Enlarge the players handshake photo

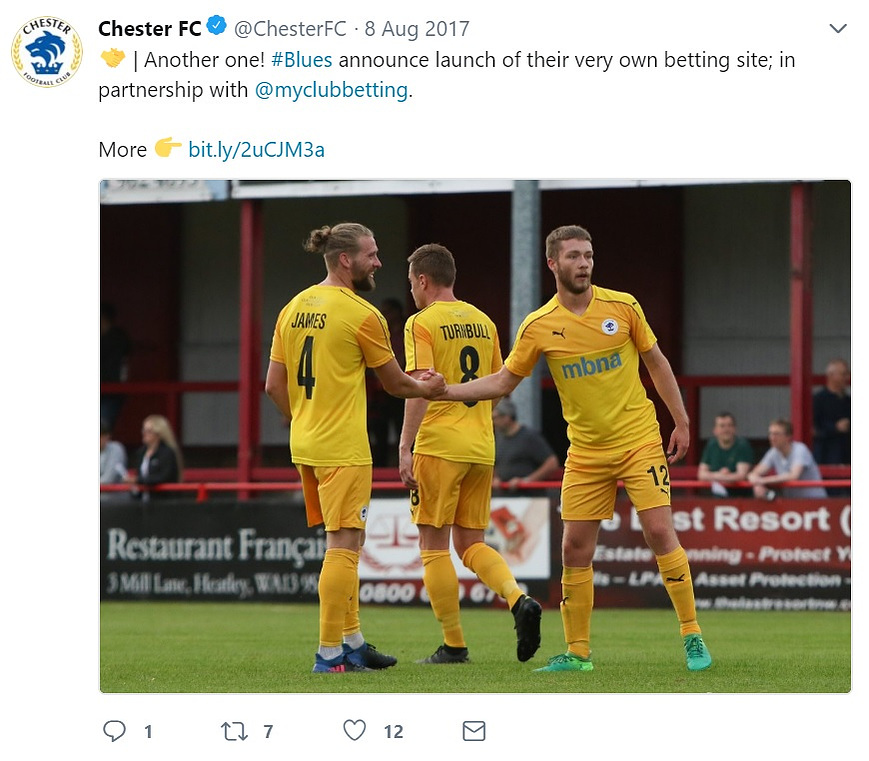[475, 436]
